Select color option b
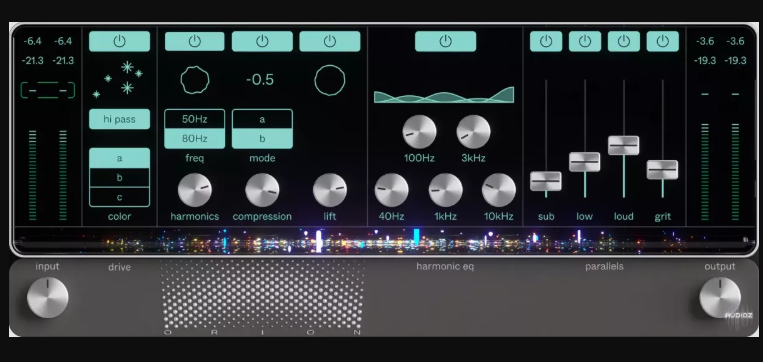The image size is (763, 362). (119, 178)
